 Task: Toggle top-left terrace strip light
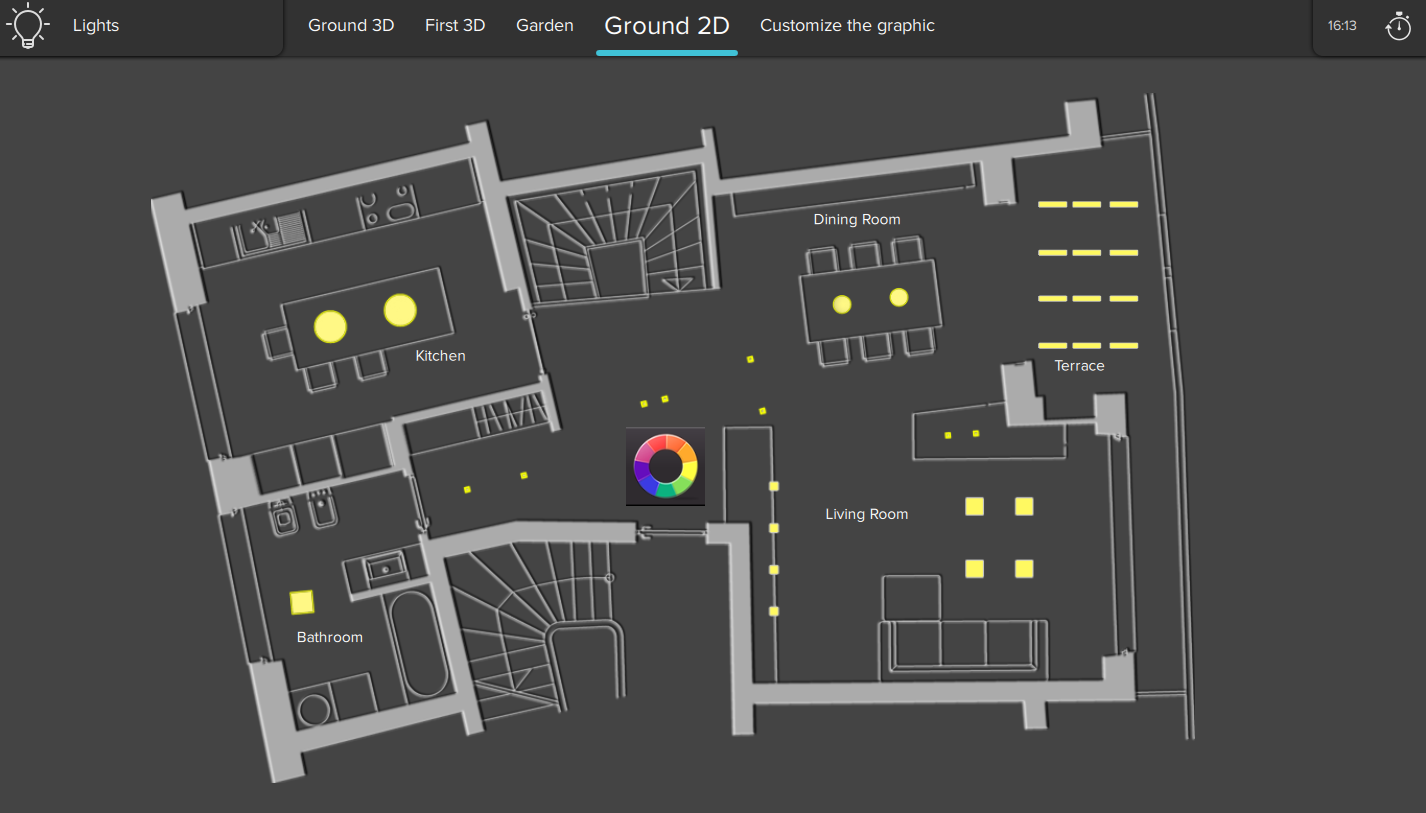tap(1052, 204)
